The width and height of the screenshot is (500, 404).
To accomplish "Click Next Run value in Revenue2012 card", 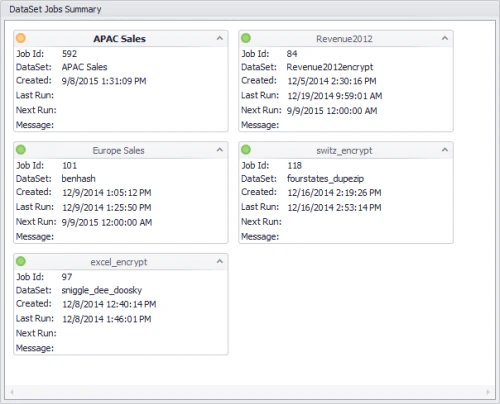I will (332, 111).
